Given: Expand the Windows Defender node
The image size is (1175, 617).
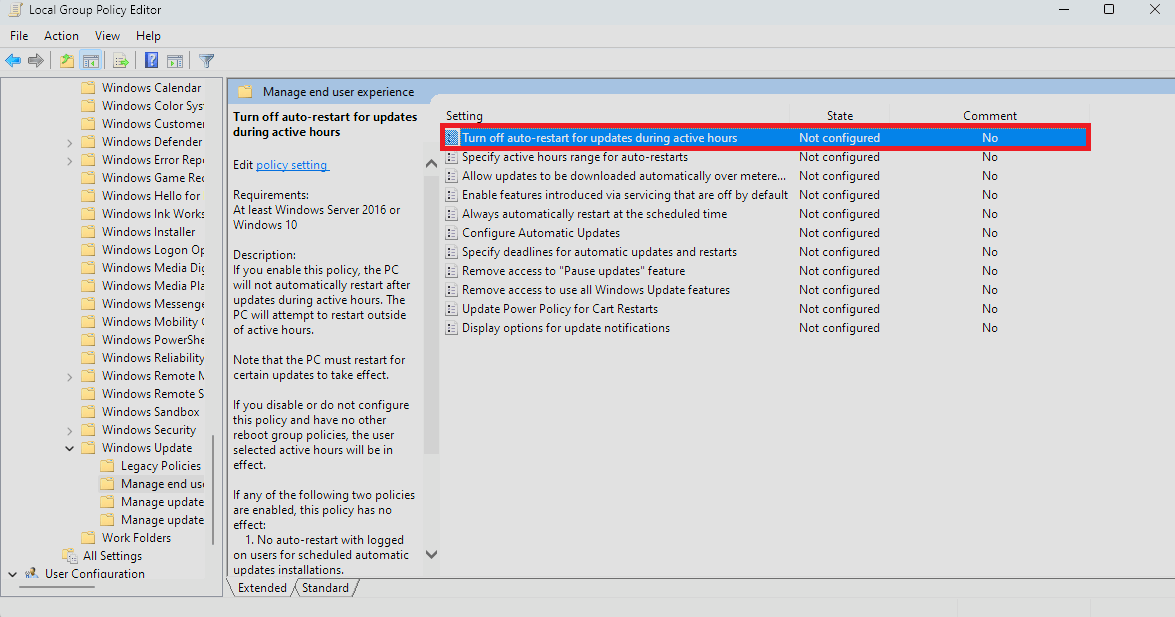Looking at the screenshot, I should point(68,141).
